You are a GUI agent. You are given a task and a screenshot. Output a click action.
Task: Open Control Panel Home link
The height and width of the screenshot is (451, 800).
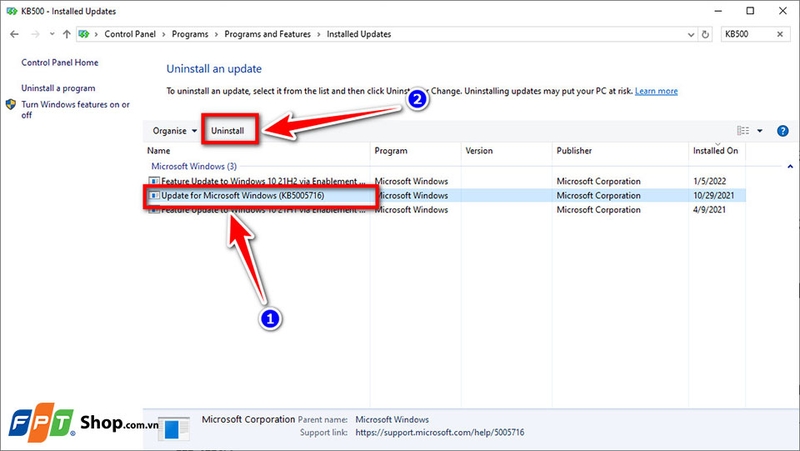pos(60,63)
